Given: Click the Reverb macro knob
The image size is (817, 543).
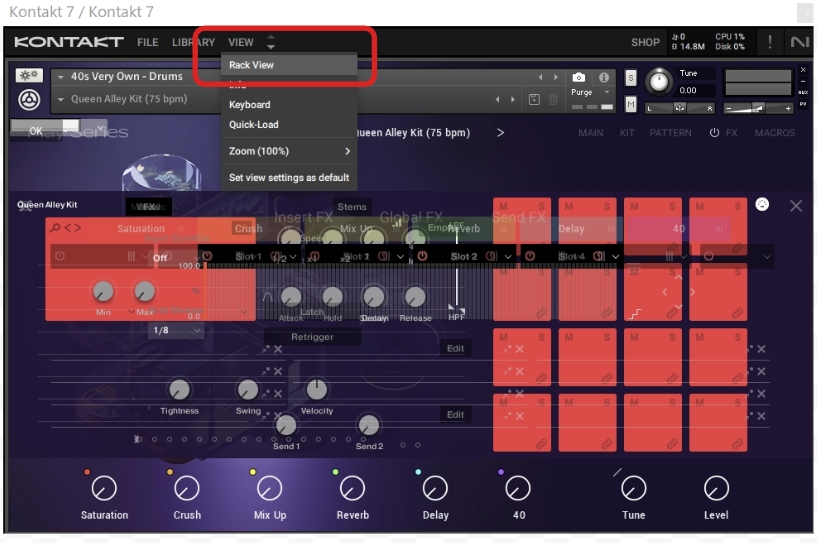Looking at the screenshot, I should coord(352,488).
